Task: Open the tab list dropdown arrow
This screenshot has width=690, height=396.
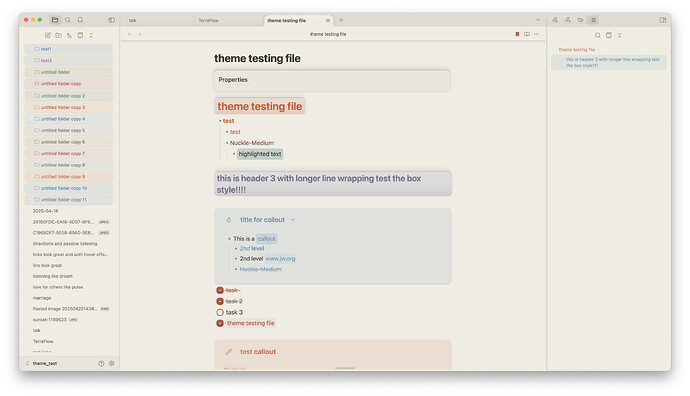Action: tap(538, 20)
